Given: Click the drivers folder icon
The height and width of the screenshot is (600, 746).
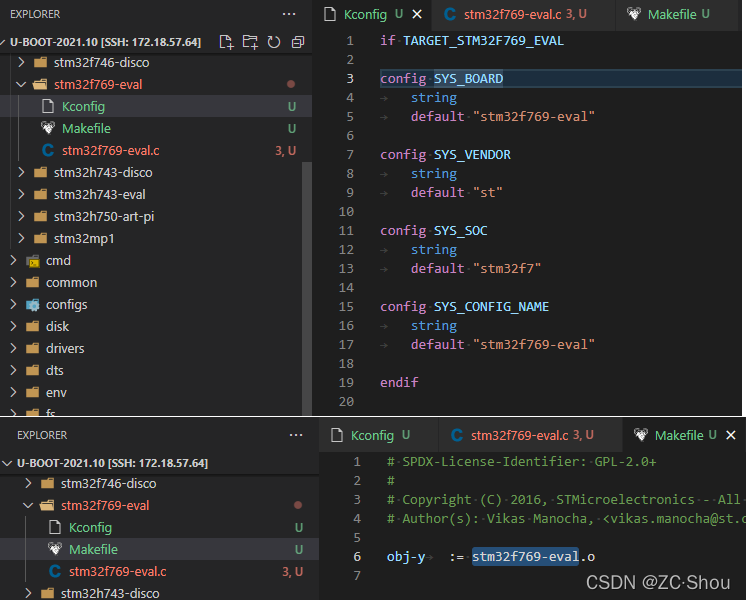Looking at the screenshot, I should coord(33,348).
